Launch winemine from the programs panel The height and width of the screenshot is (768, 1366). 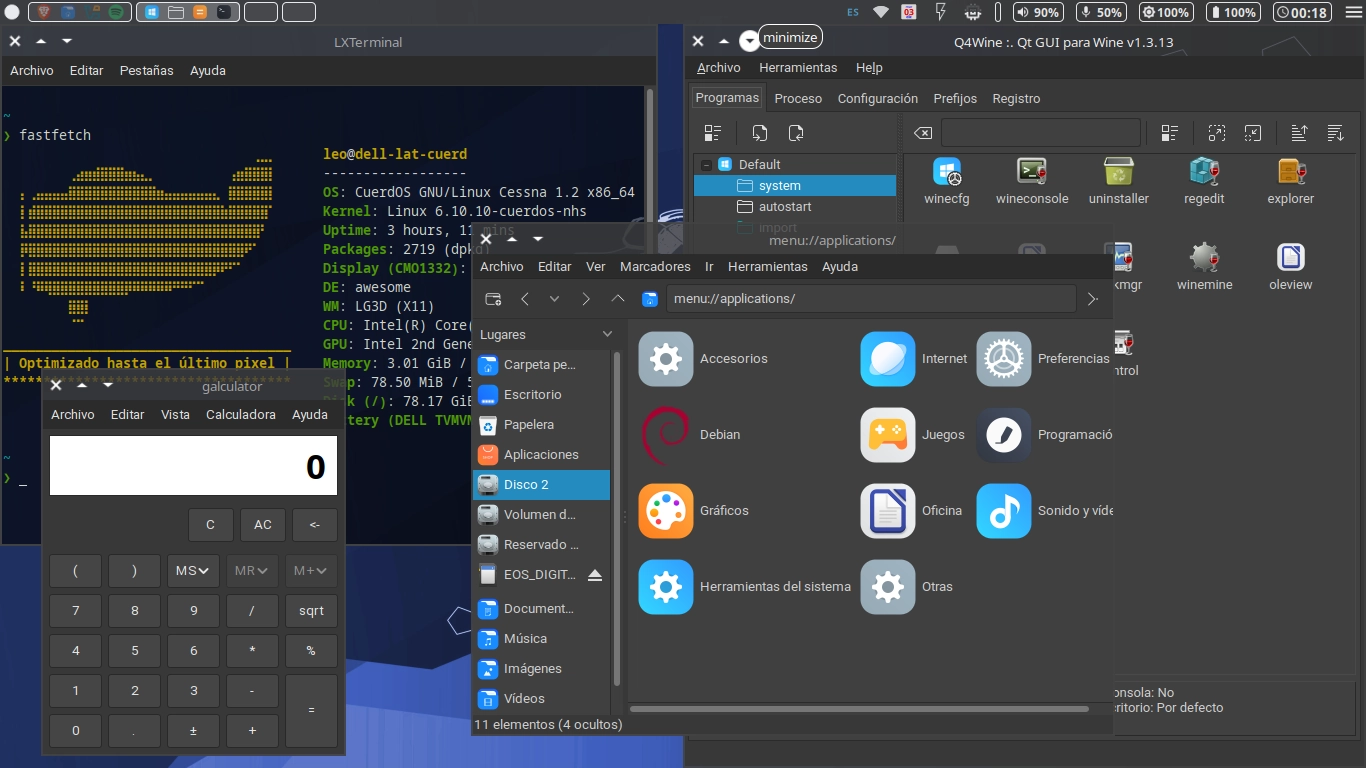1204,262
